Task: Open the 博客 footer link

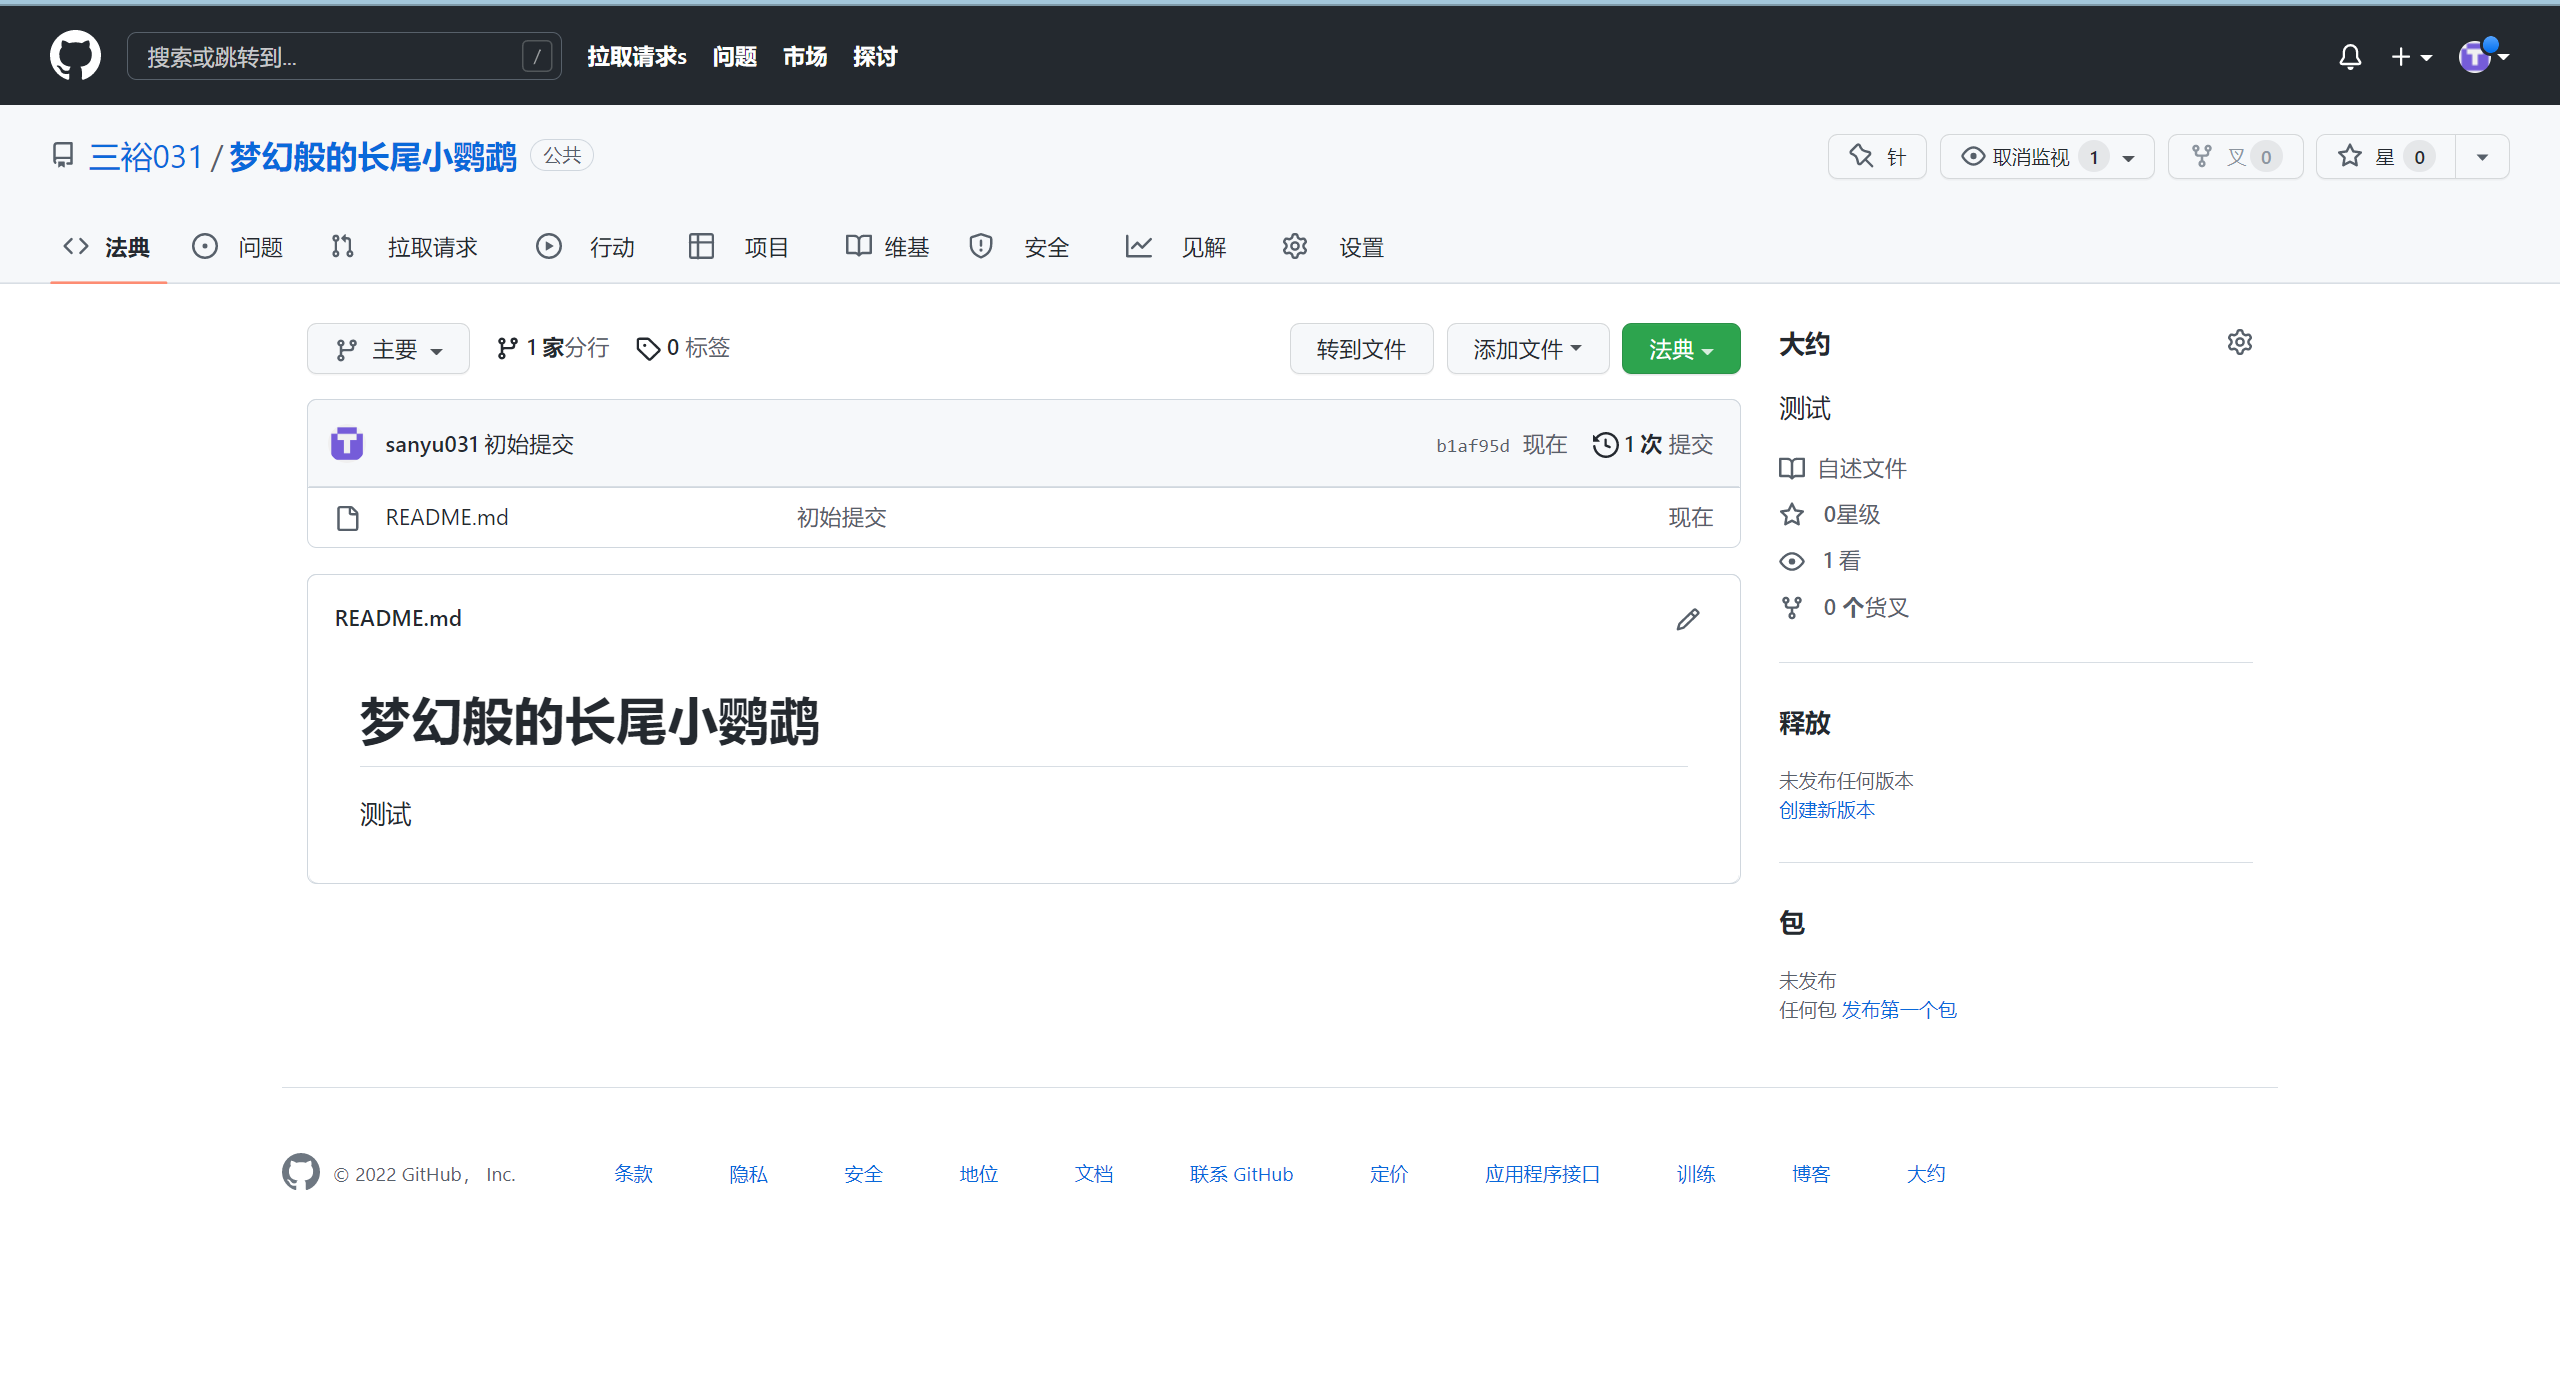Action: pos(1811,1174)
